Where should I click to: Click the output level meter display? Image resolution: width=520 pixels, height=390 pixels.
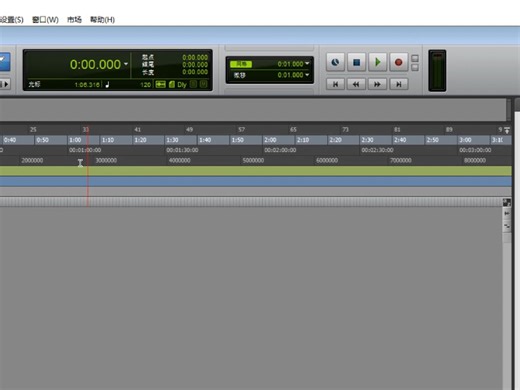[x=437, y=70]
